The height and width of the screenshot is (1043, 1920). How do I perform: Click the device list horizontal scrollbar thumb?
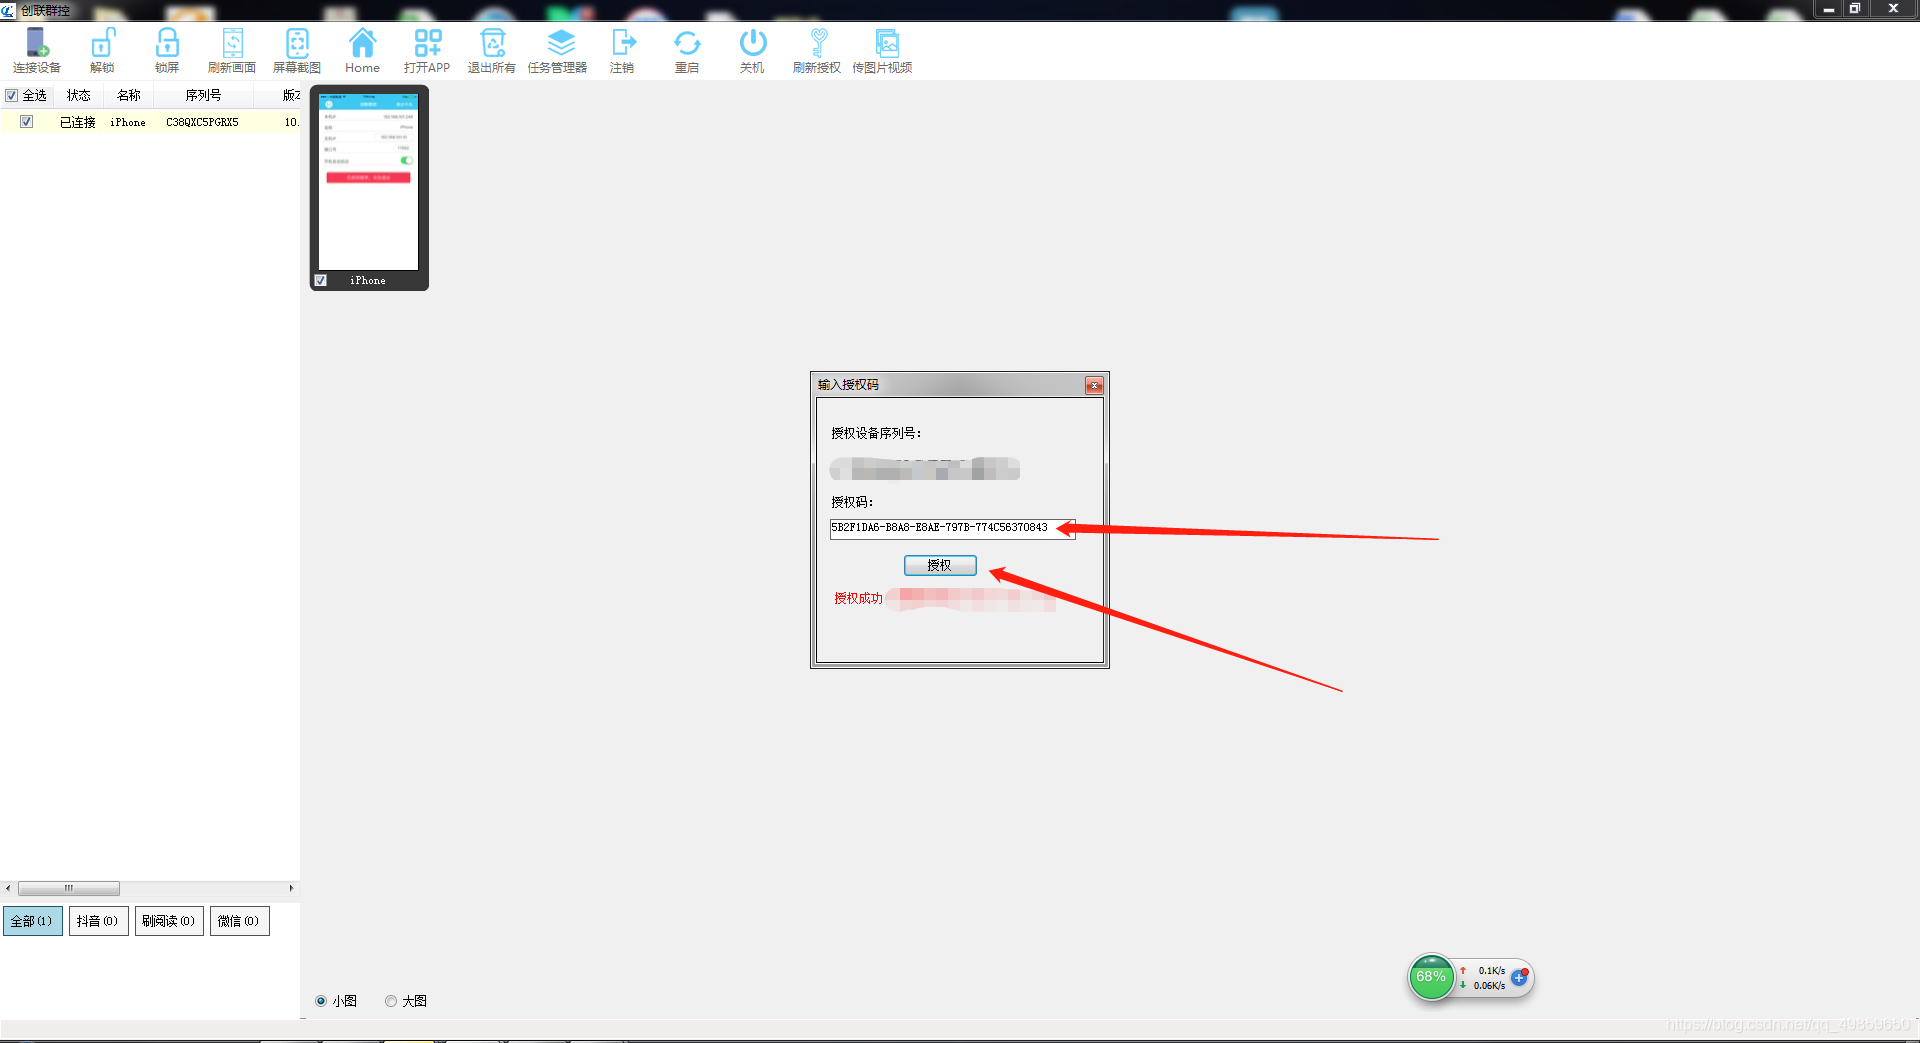pos(69,888)
